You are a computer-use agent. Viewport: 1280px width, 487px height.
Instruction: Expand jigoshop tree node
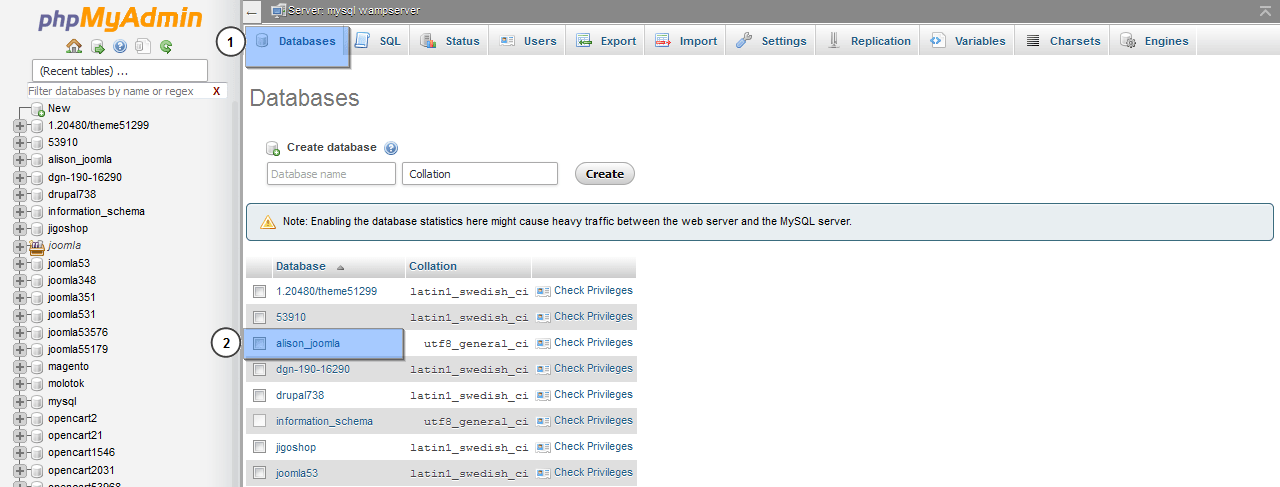click(20, 229)
